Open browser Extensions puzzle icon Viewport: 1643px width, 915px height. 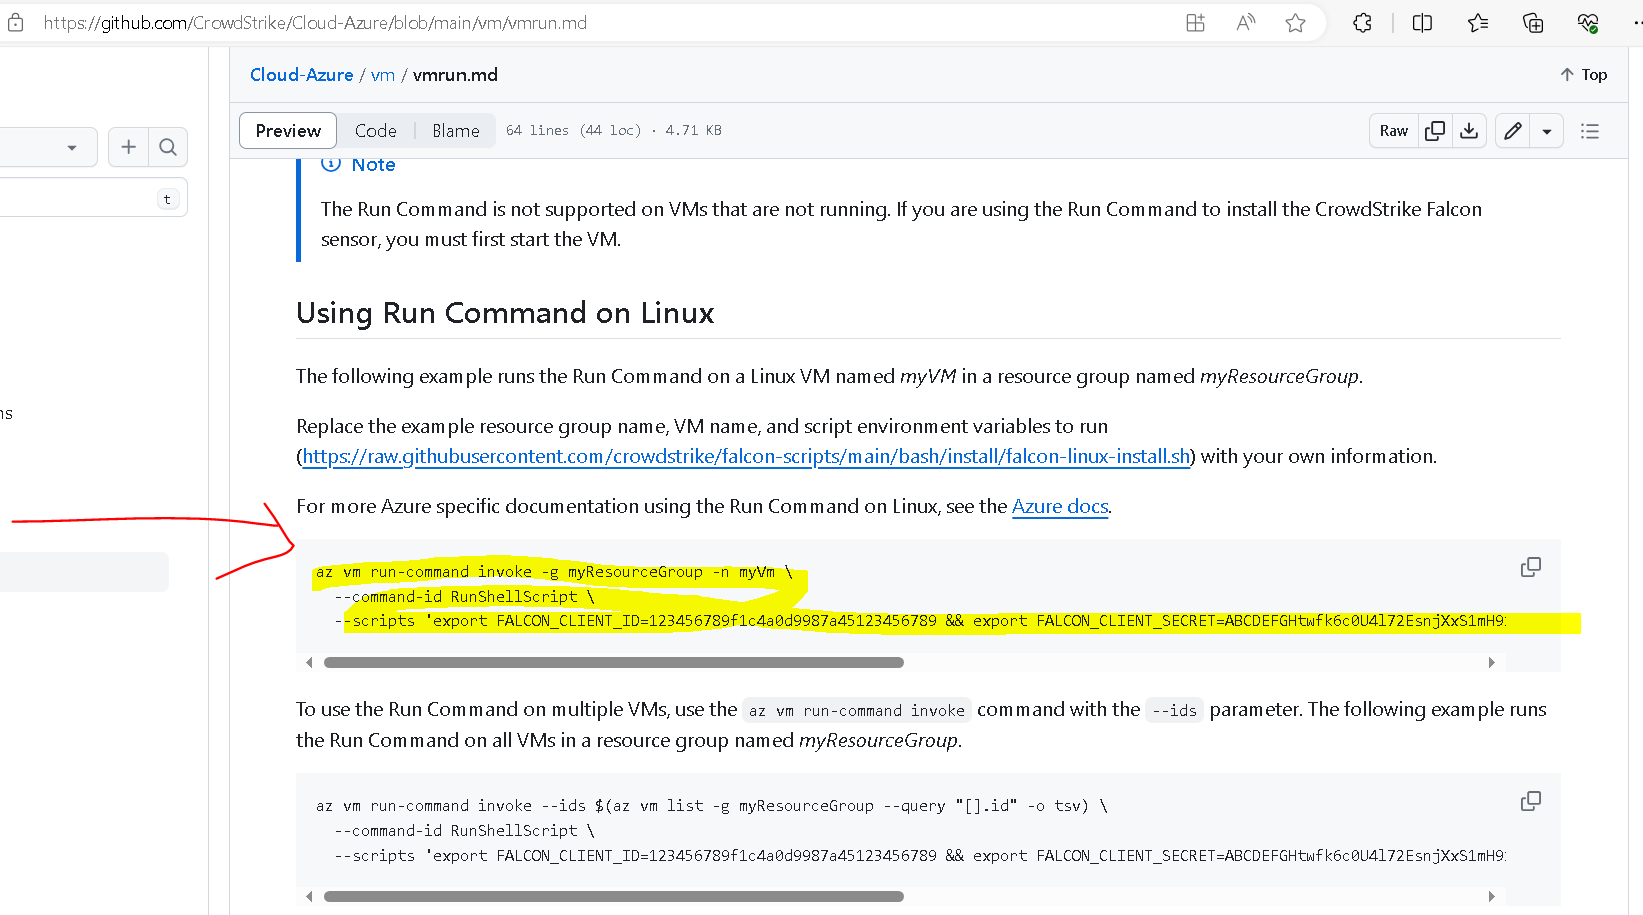coord(1362,22)
